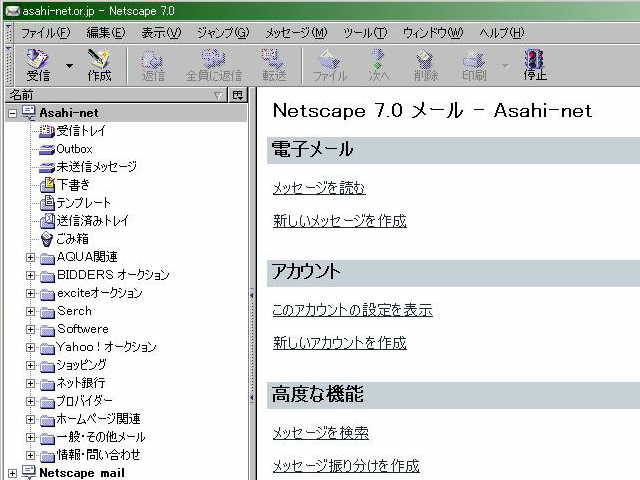Open the 新しいメッセージを作成 link

coord(340,220)
